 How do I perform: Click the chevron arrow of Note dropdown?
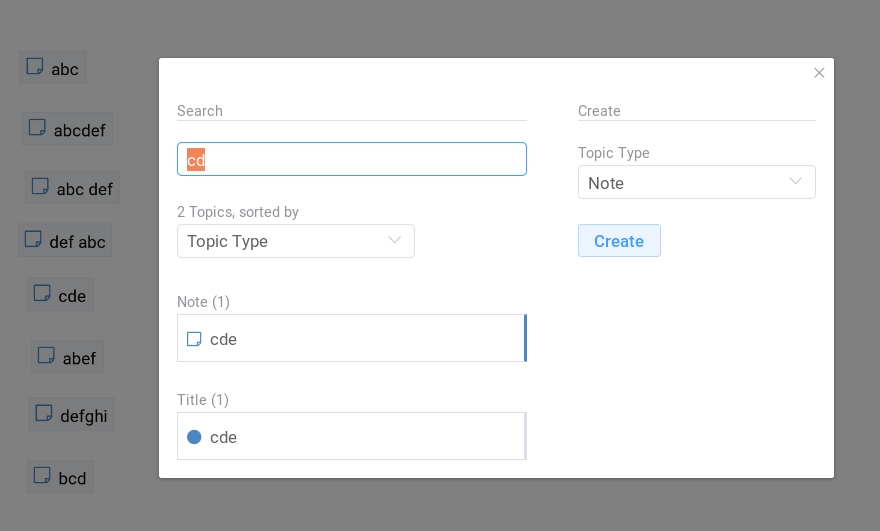click(796, 182)
